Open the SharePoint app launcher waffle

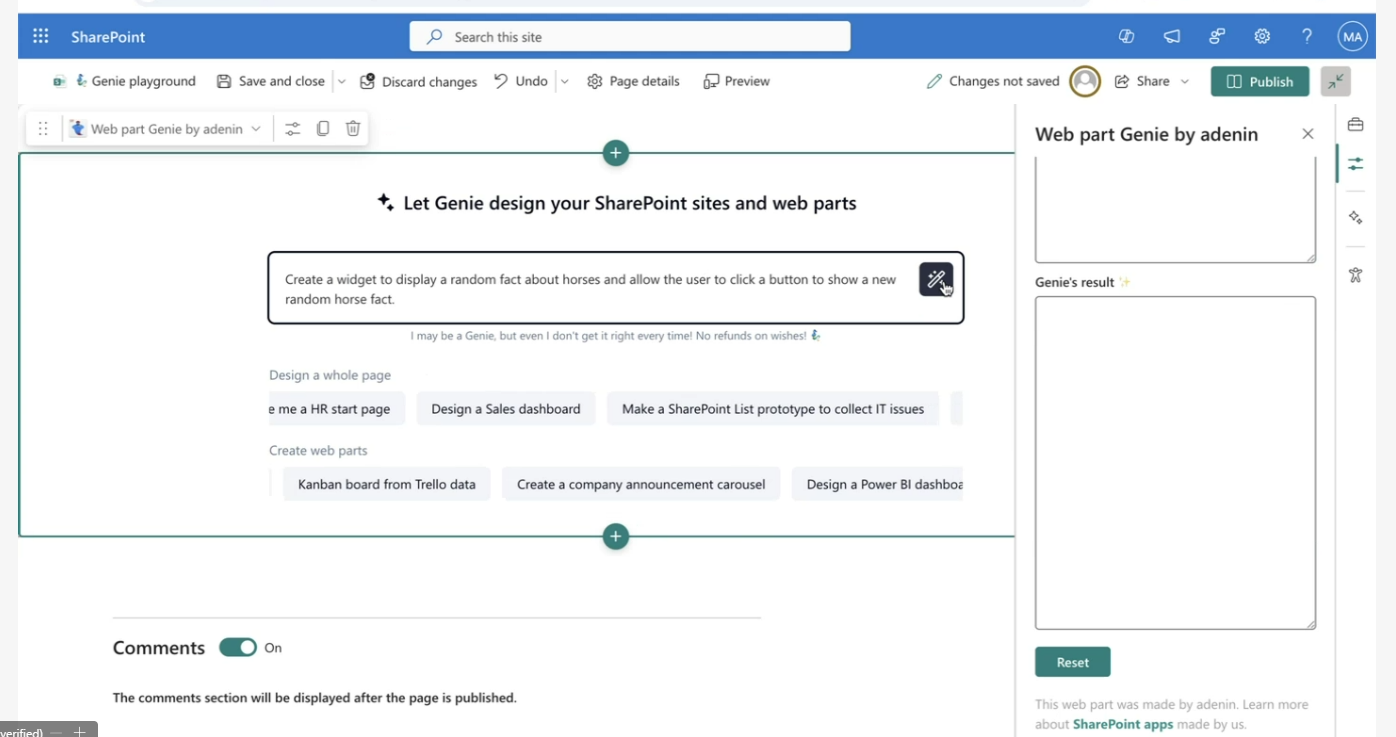(x=41, y=37)
